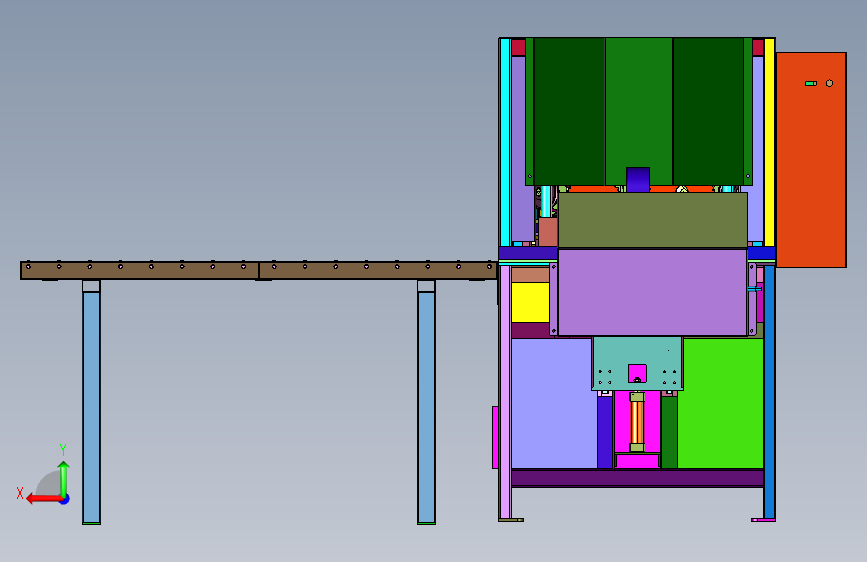
Task: Select the right brown conveyor rail segment
Action: click(378, 270)
